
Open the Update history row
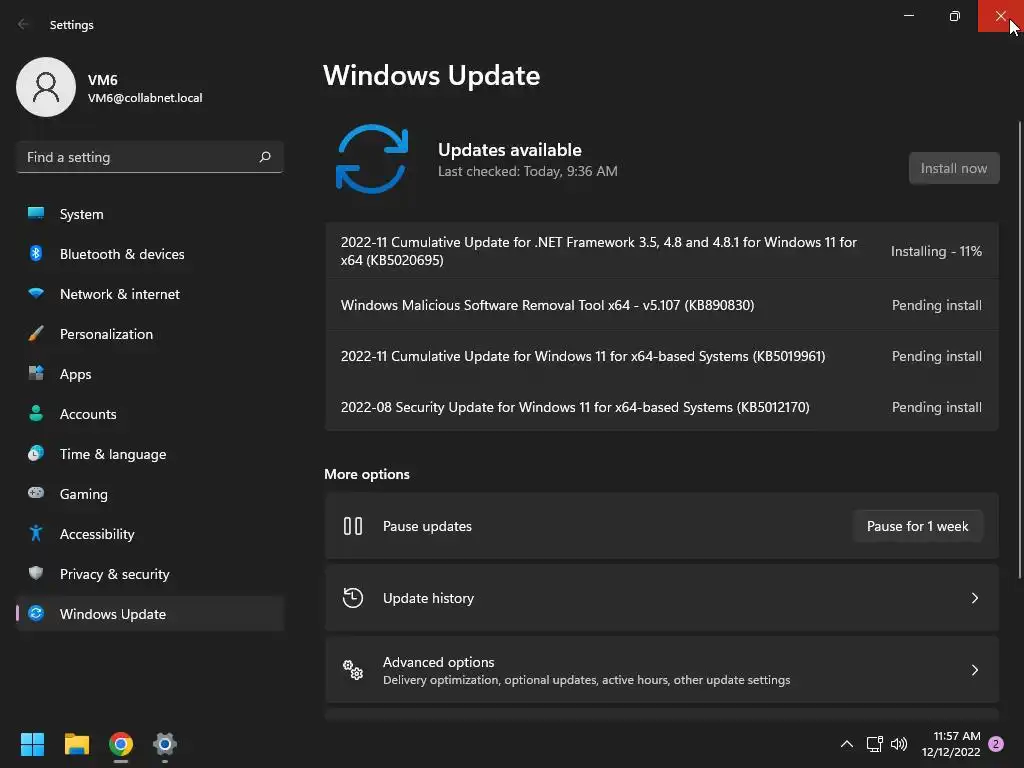662,598
